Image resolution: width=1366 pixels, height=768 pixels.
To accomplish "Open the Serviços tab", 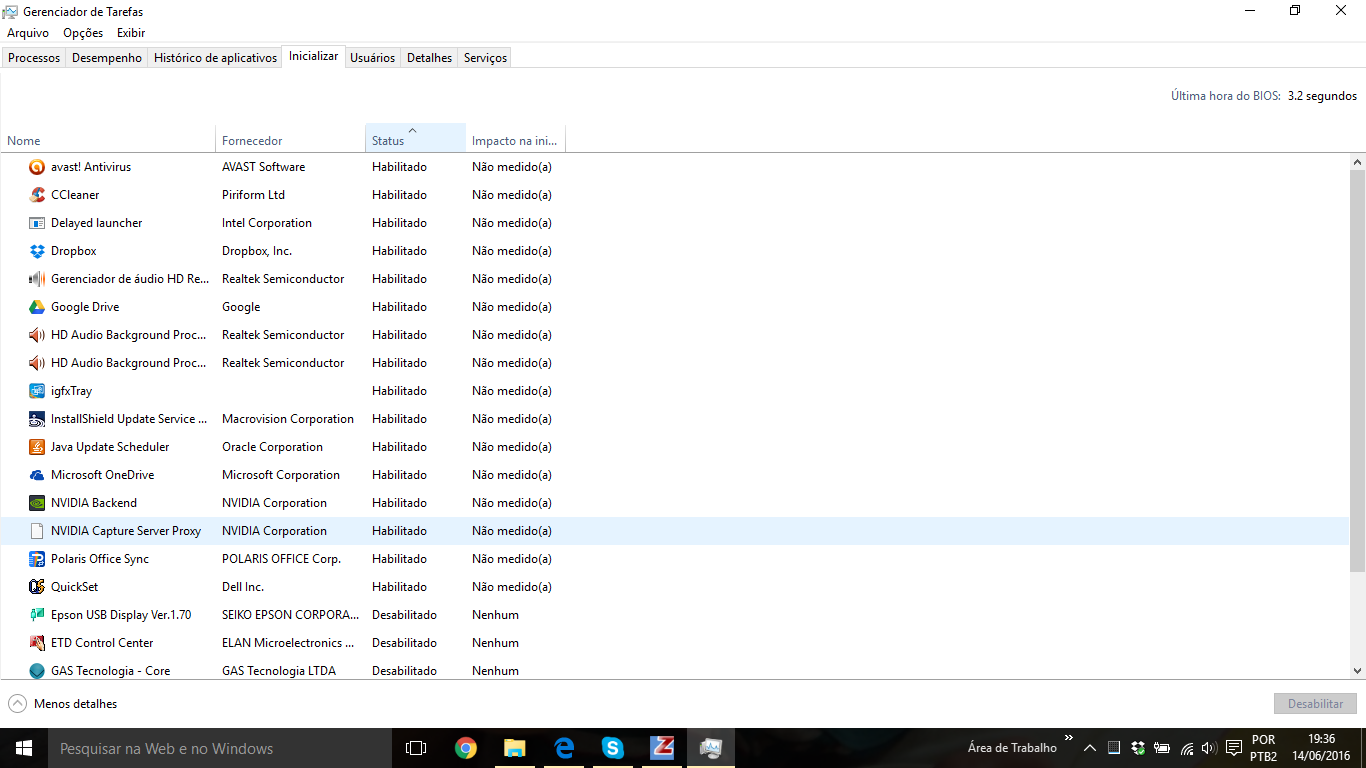I will pos(485,58).
